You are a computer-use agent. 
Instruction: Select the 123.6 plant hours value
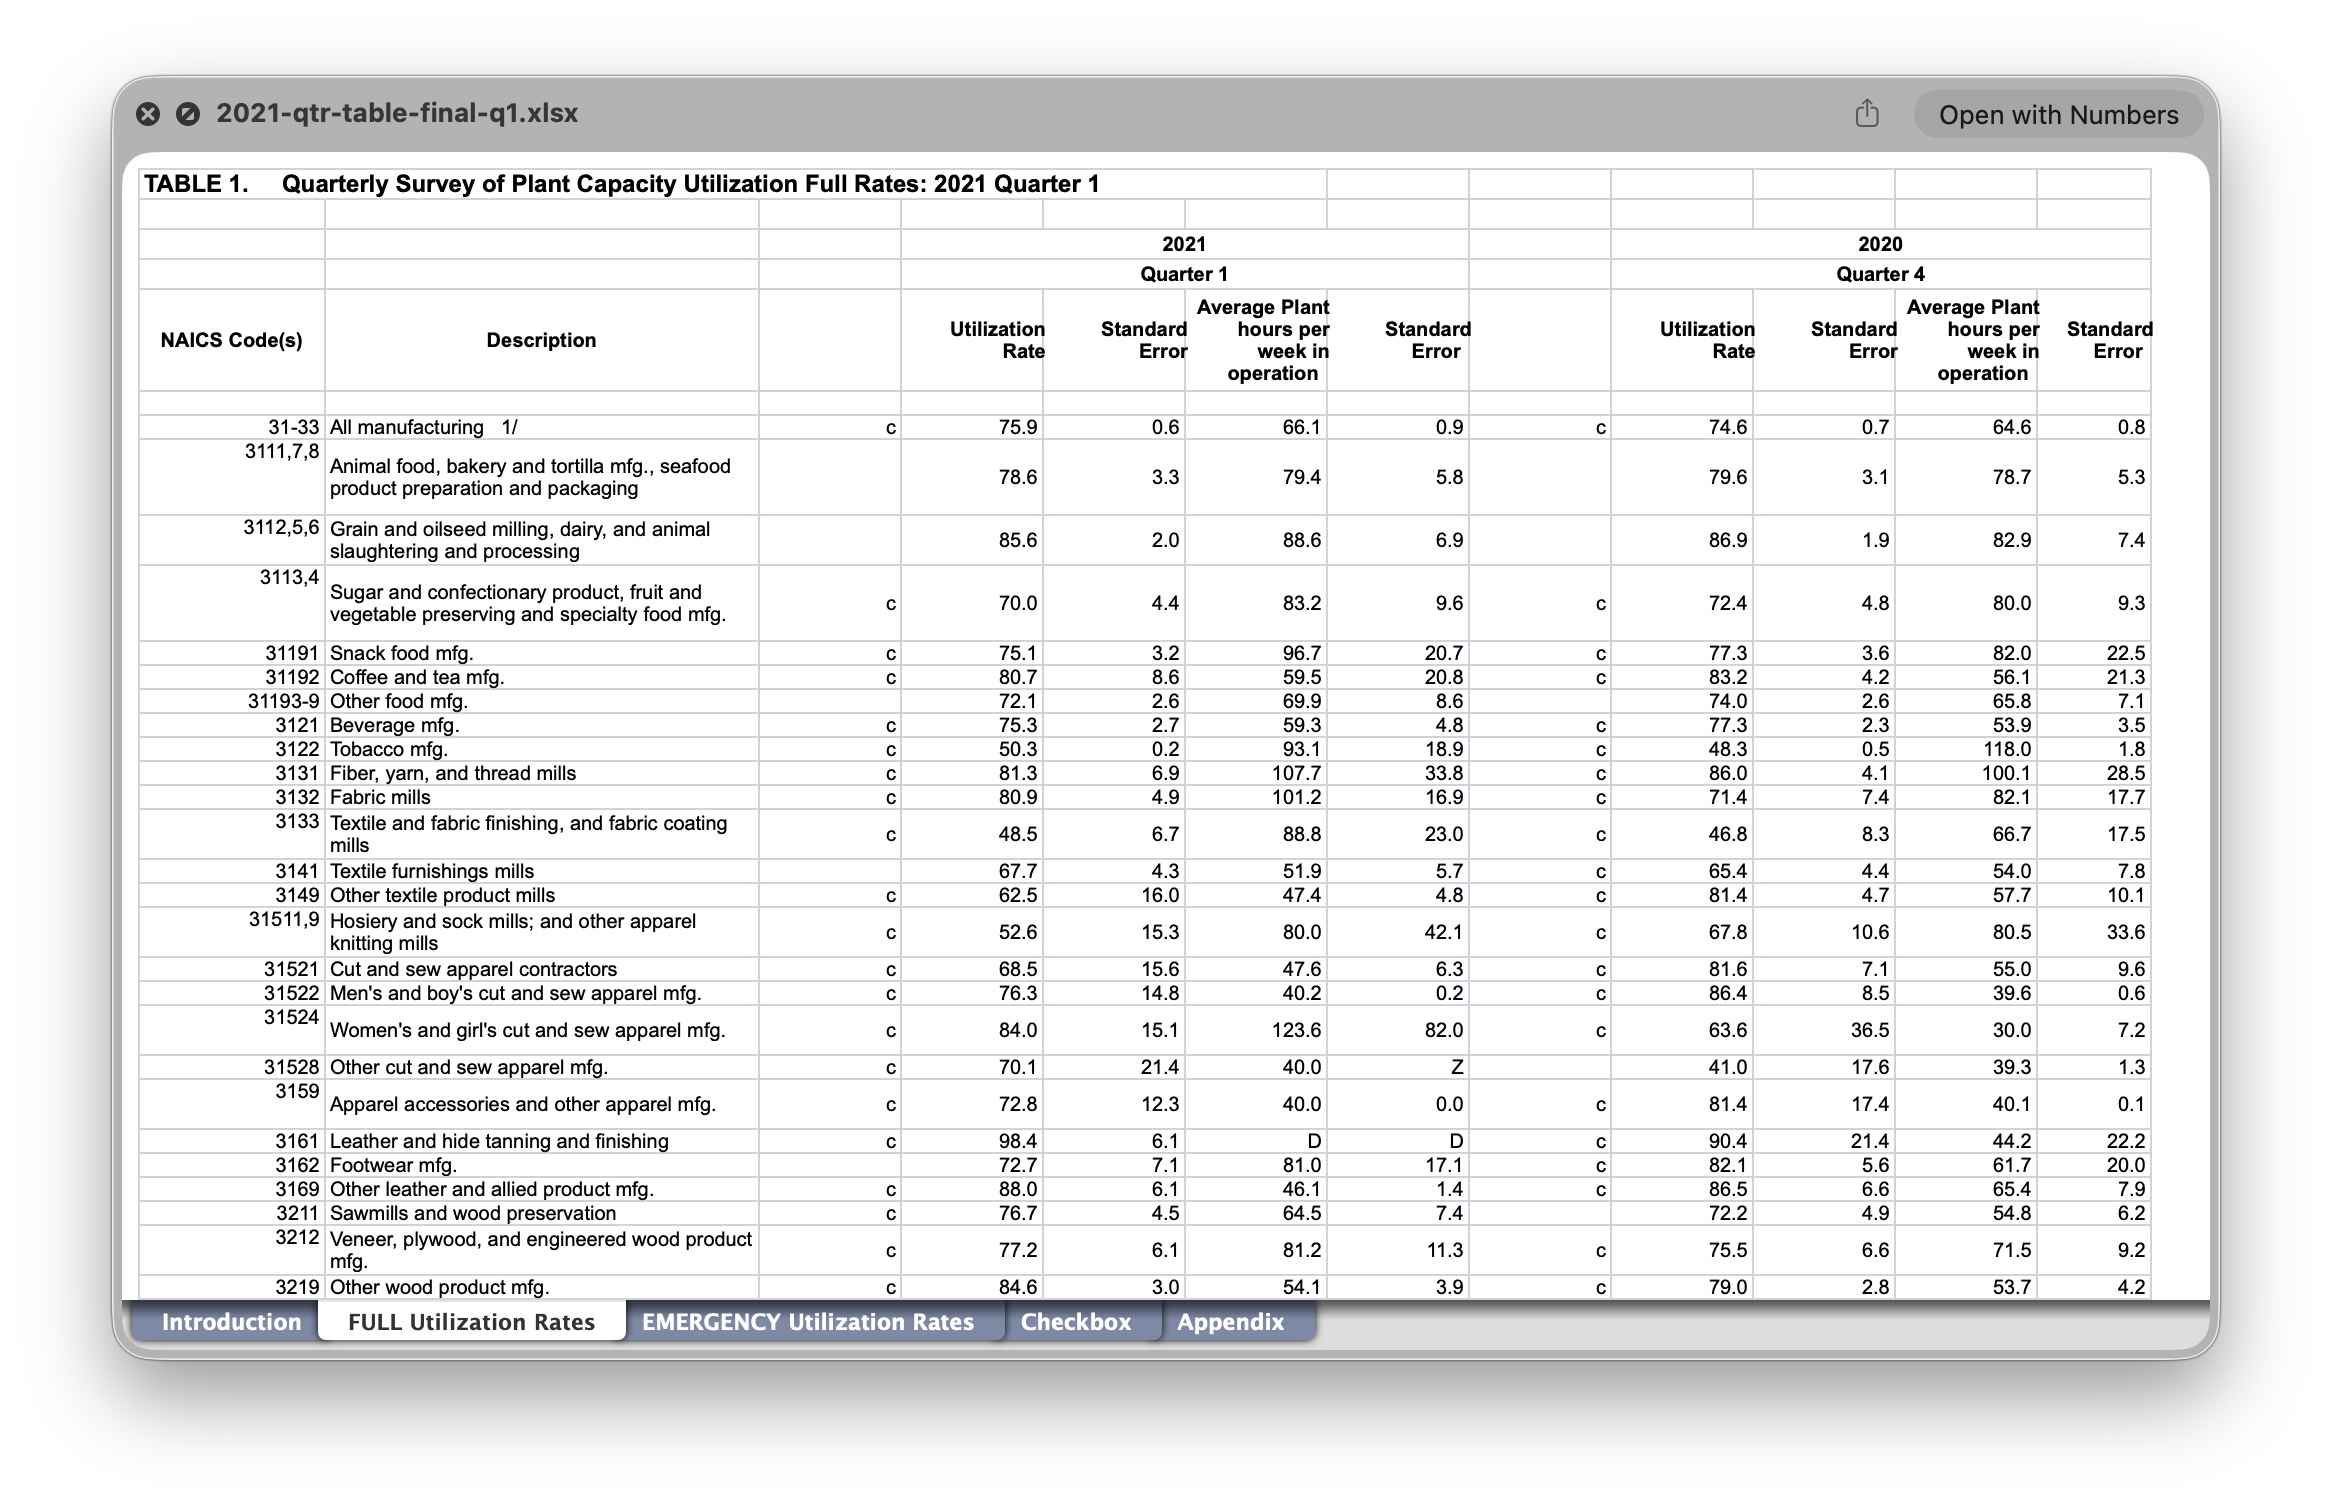point(1256,1030)
